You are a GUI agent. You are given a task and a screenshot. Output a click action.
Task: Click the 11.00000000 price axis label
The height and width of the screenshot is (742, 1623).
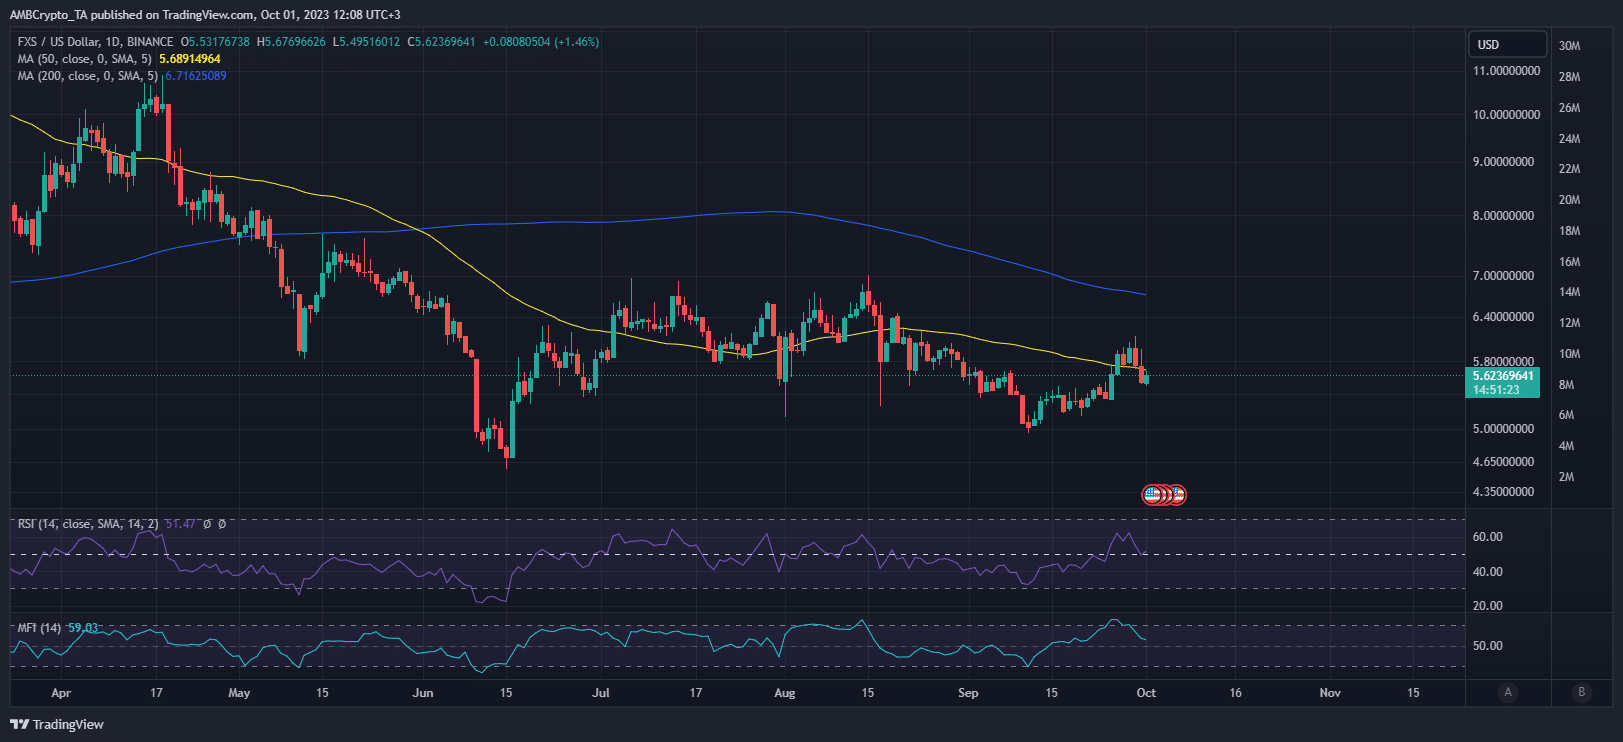click(1506, 71)
